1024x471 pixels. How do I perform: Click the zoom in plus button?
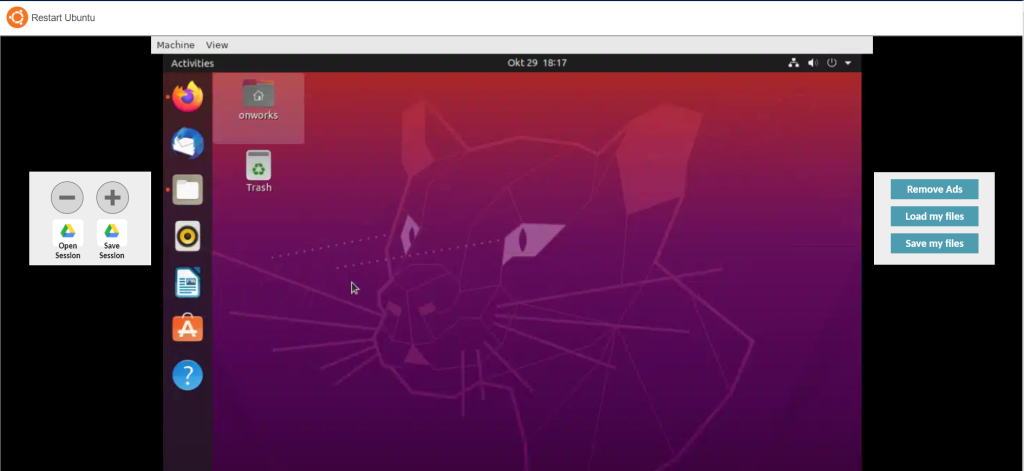click(112, 197)
